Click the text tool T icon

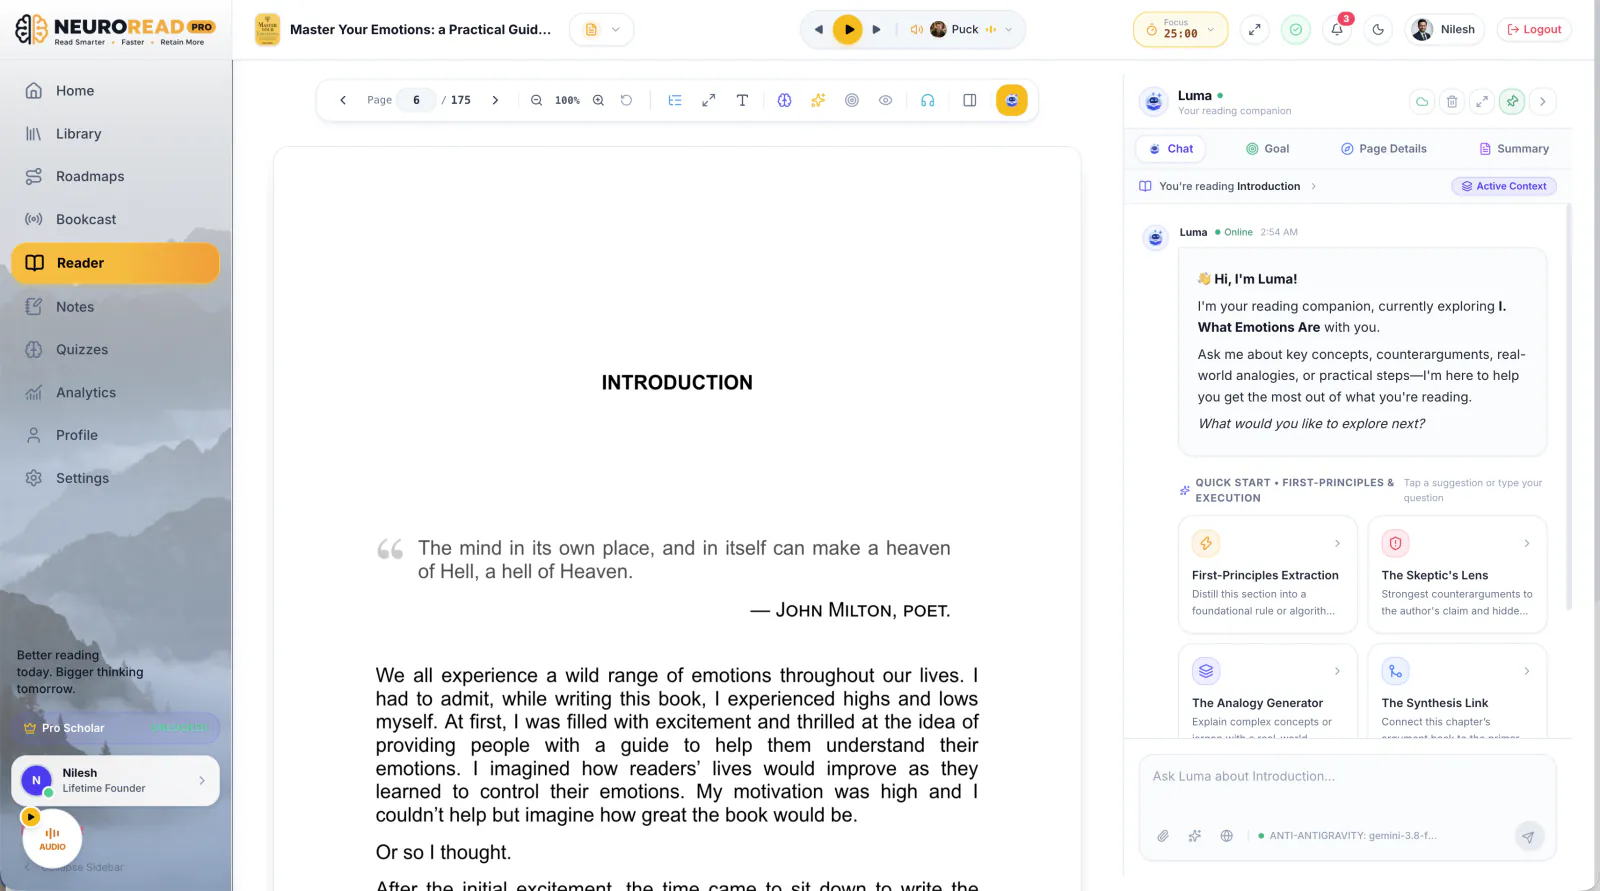click(x=742, y=100)
